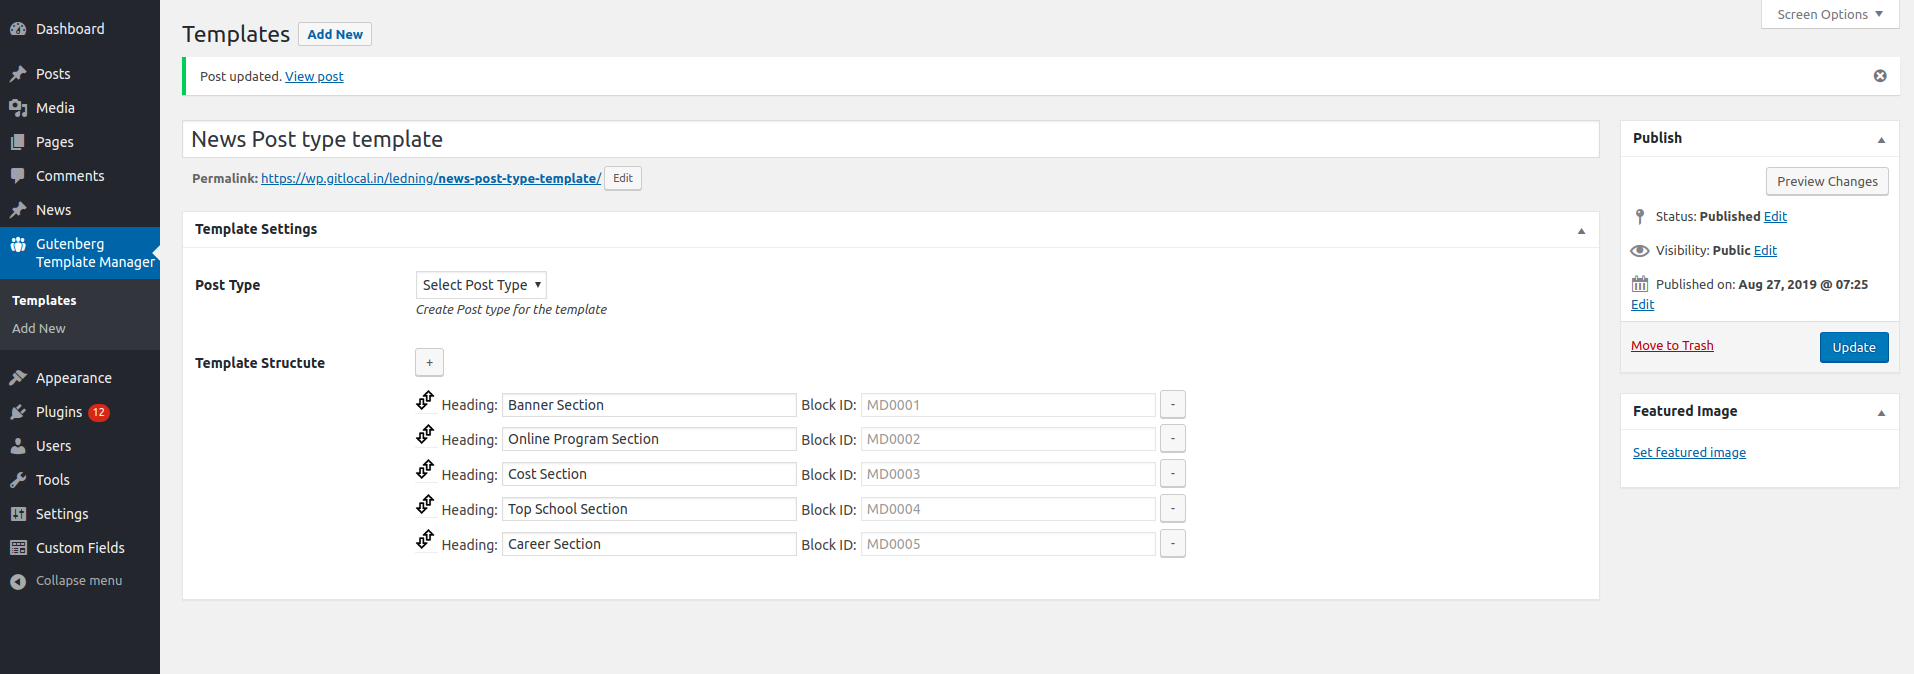Collapse the Featured Image box
This screenshot has height=674, width=1914.
[1881, 412]
